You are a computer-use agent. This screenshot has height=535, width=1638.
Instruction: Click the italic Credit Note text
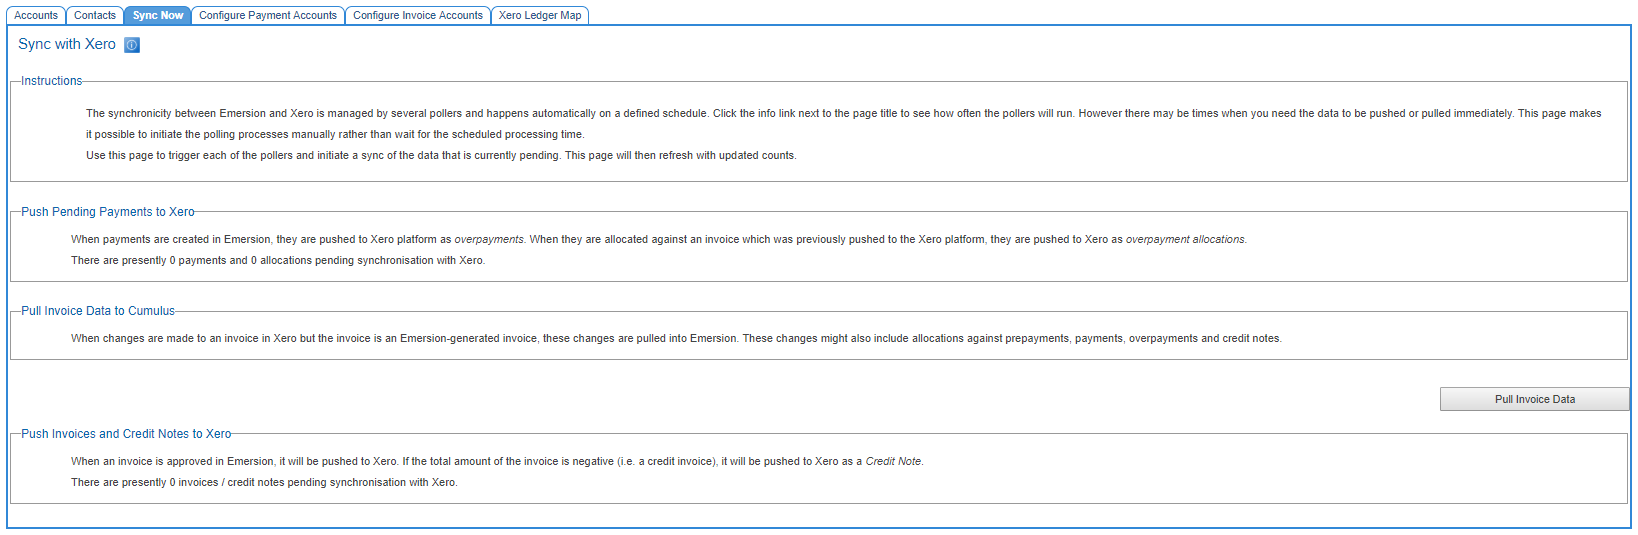pos(893,462)
